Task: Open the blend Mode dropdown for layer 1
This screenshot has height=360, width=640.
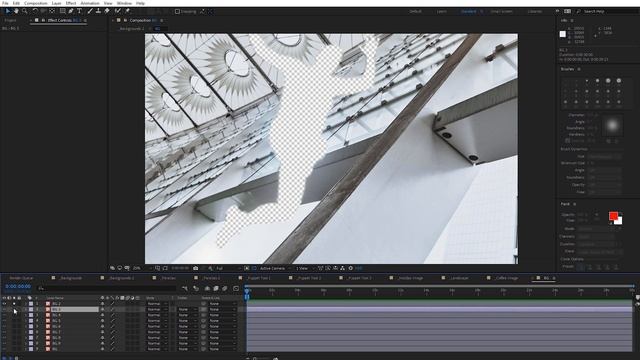Action: point(157,304)
